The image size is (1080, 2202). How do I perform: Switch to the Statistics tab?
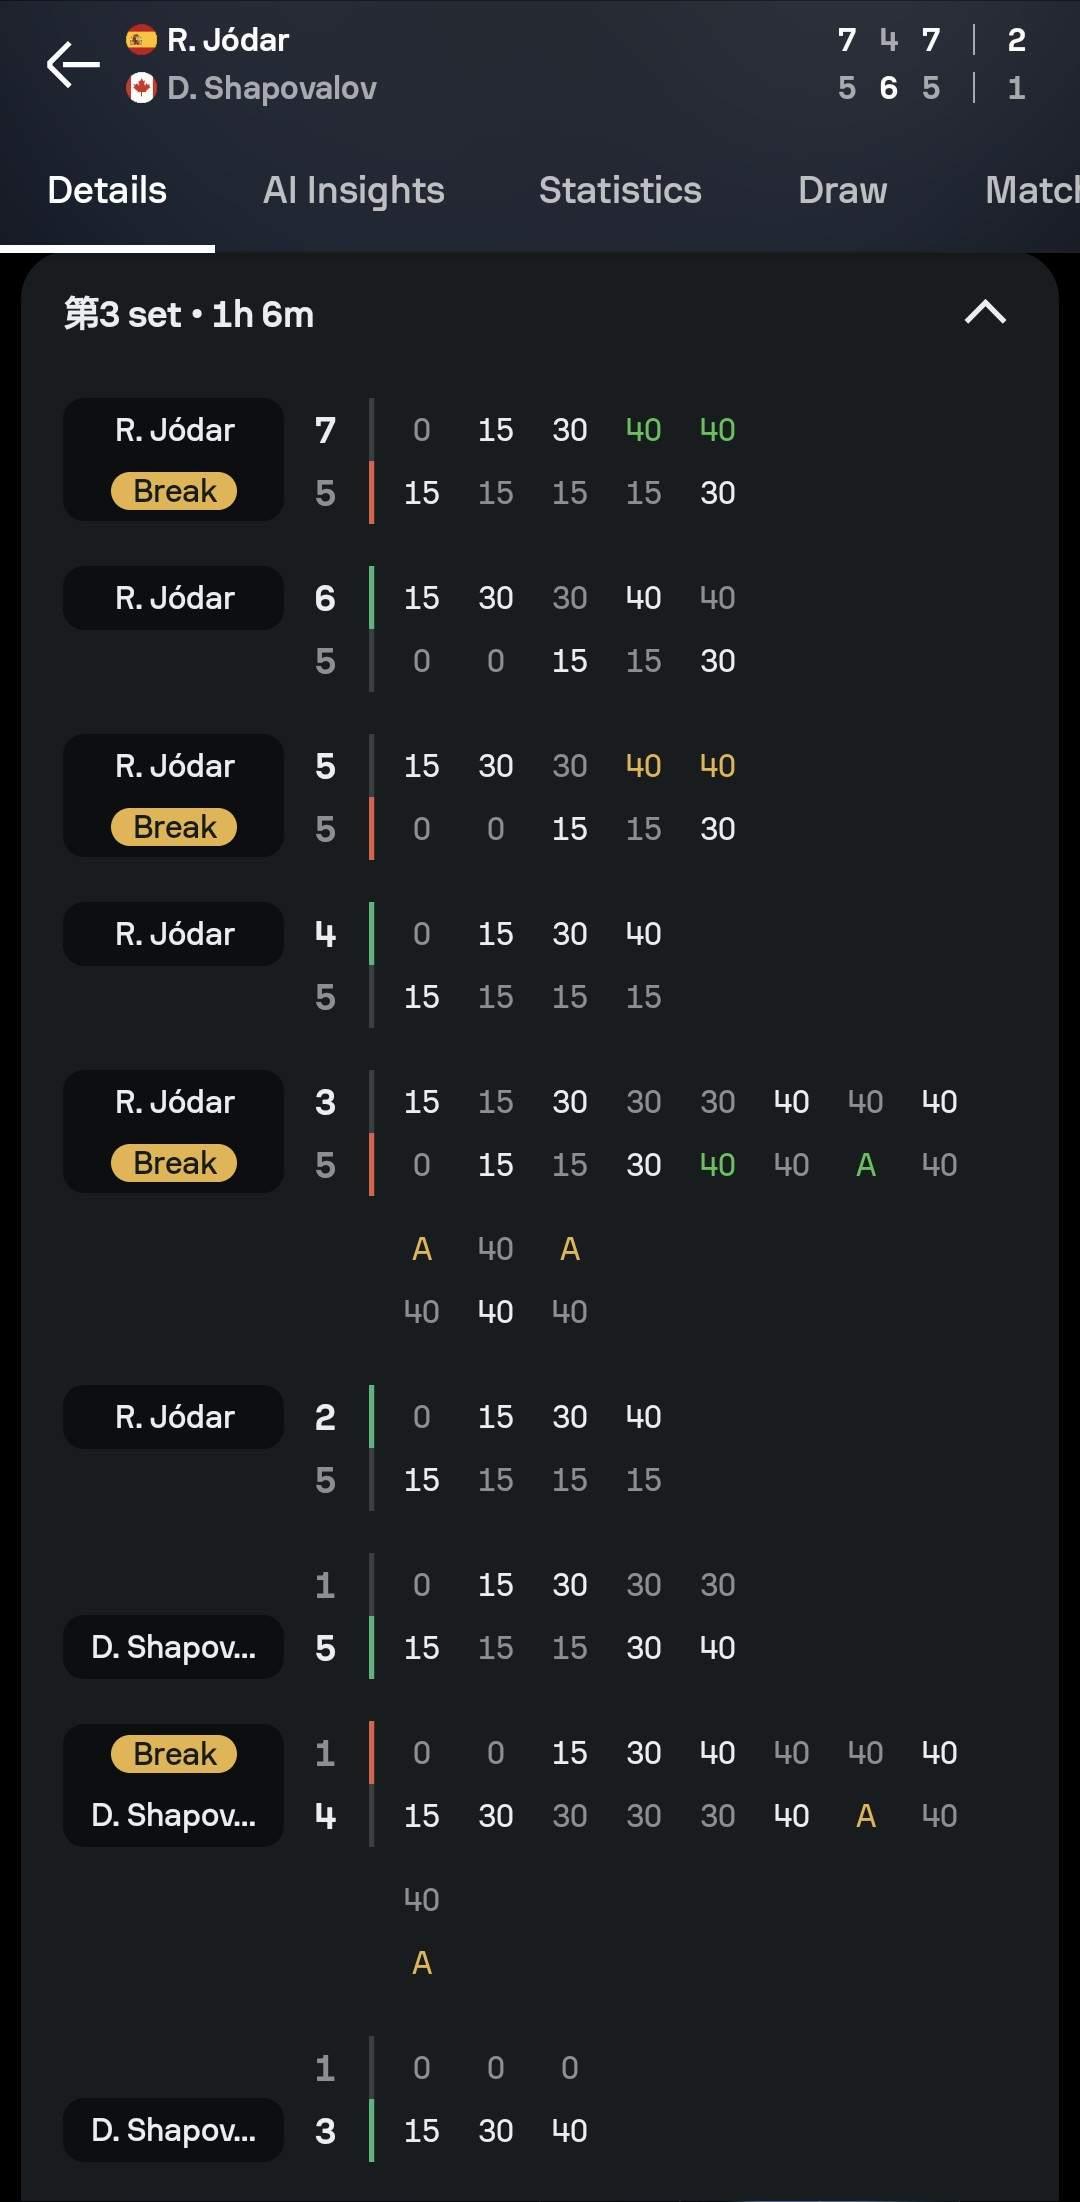click(x=620, y=190)
